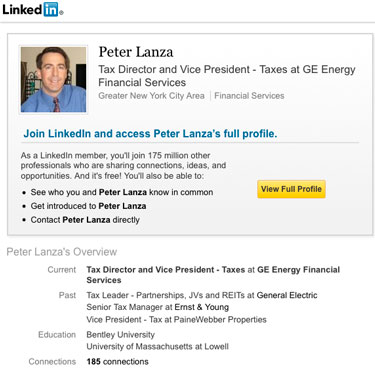
Task: Click the View Full Profile button
Action: (291, 189)
